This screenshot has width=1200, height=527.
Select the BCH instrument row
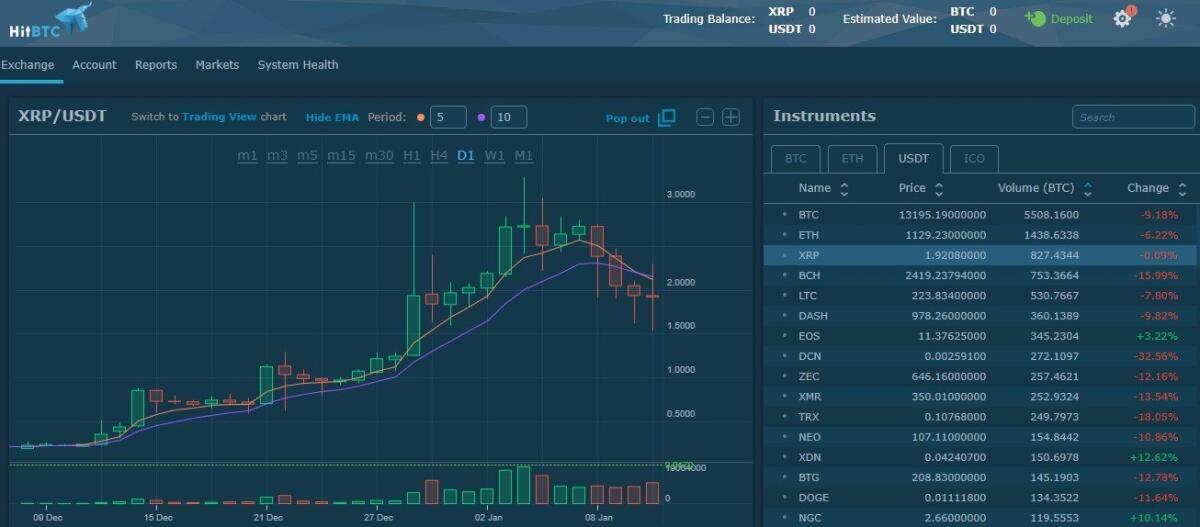pyautogui.click(x=981, y=275)
